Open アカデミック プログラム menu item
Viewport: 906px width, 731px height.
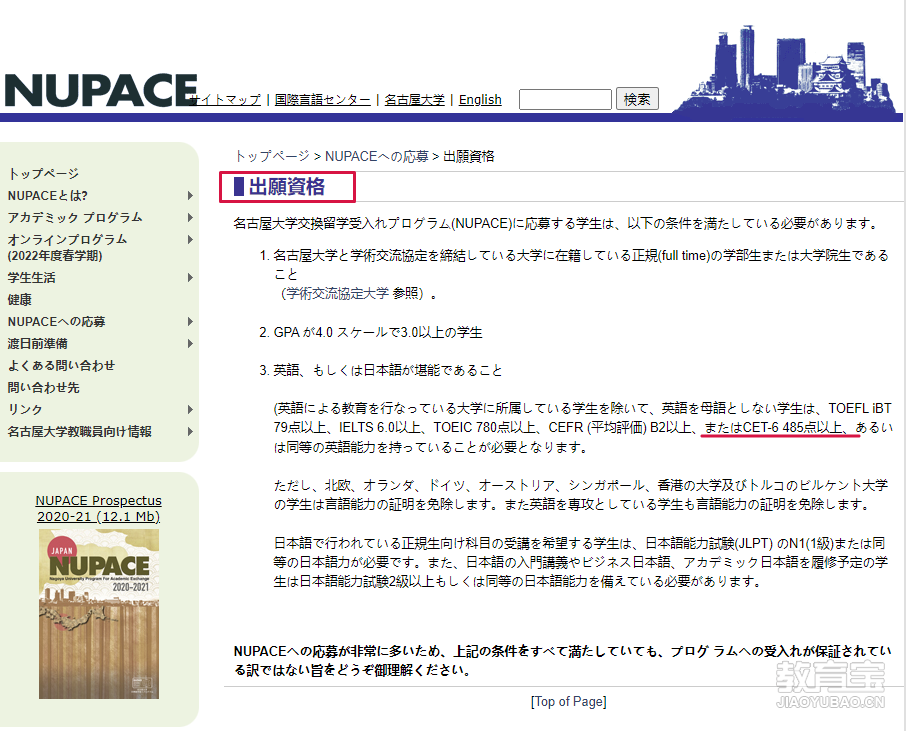tap(75, 217)
